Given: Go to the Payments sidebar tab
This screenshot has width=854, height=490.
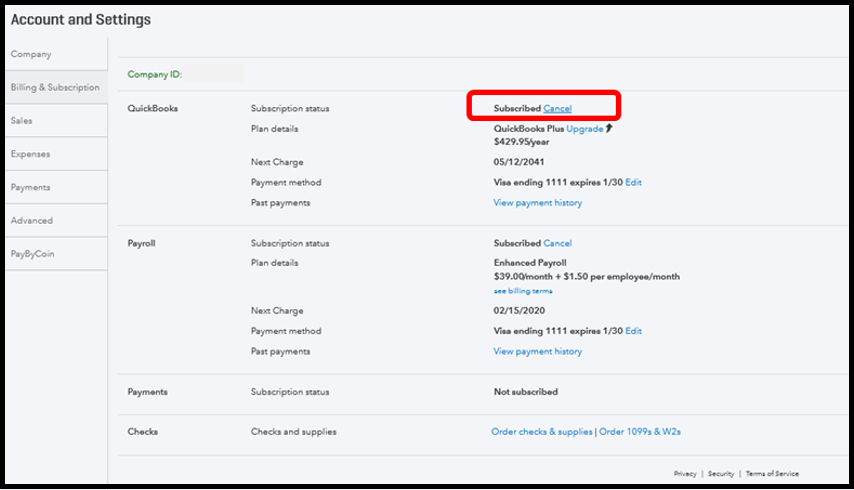Looking at the screenshot, I should tap(56, 187).
